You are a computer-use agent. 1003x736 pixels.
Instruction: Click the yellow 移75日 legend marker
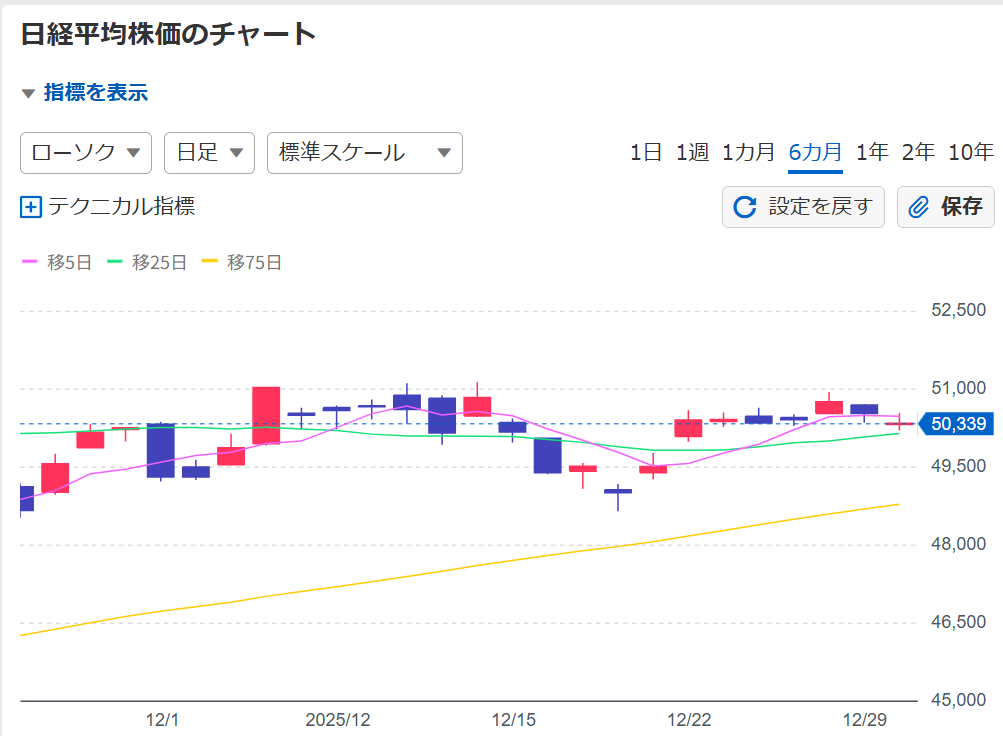(210, 263)
